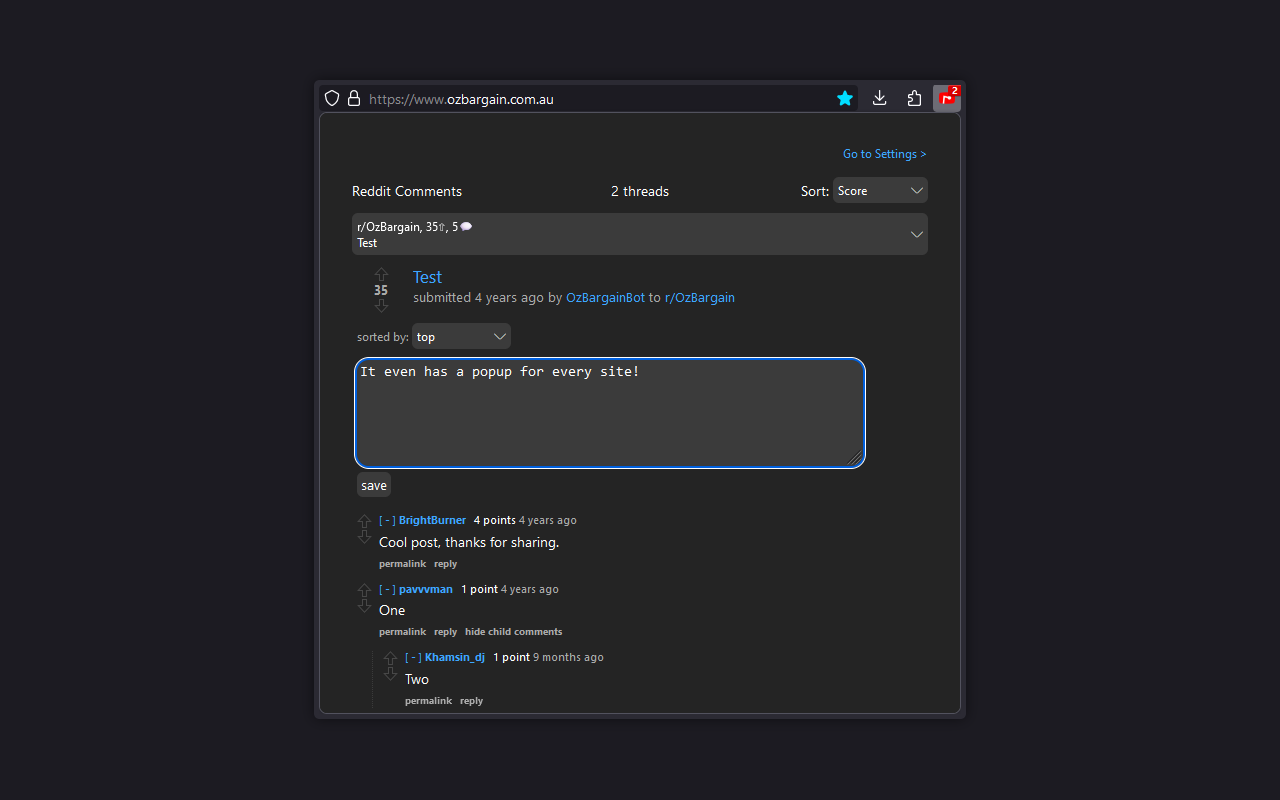Click BrightBurner's '4 points' score text
Viewport: 1280px width, 800px height.
click(495, 520)
